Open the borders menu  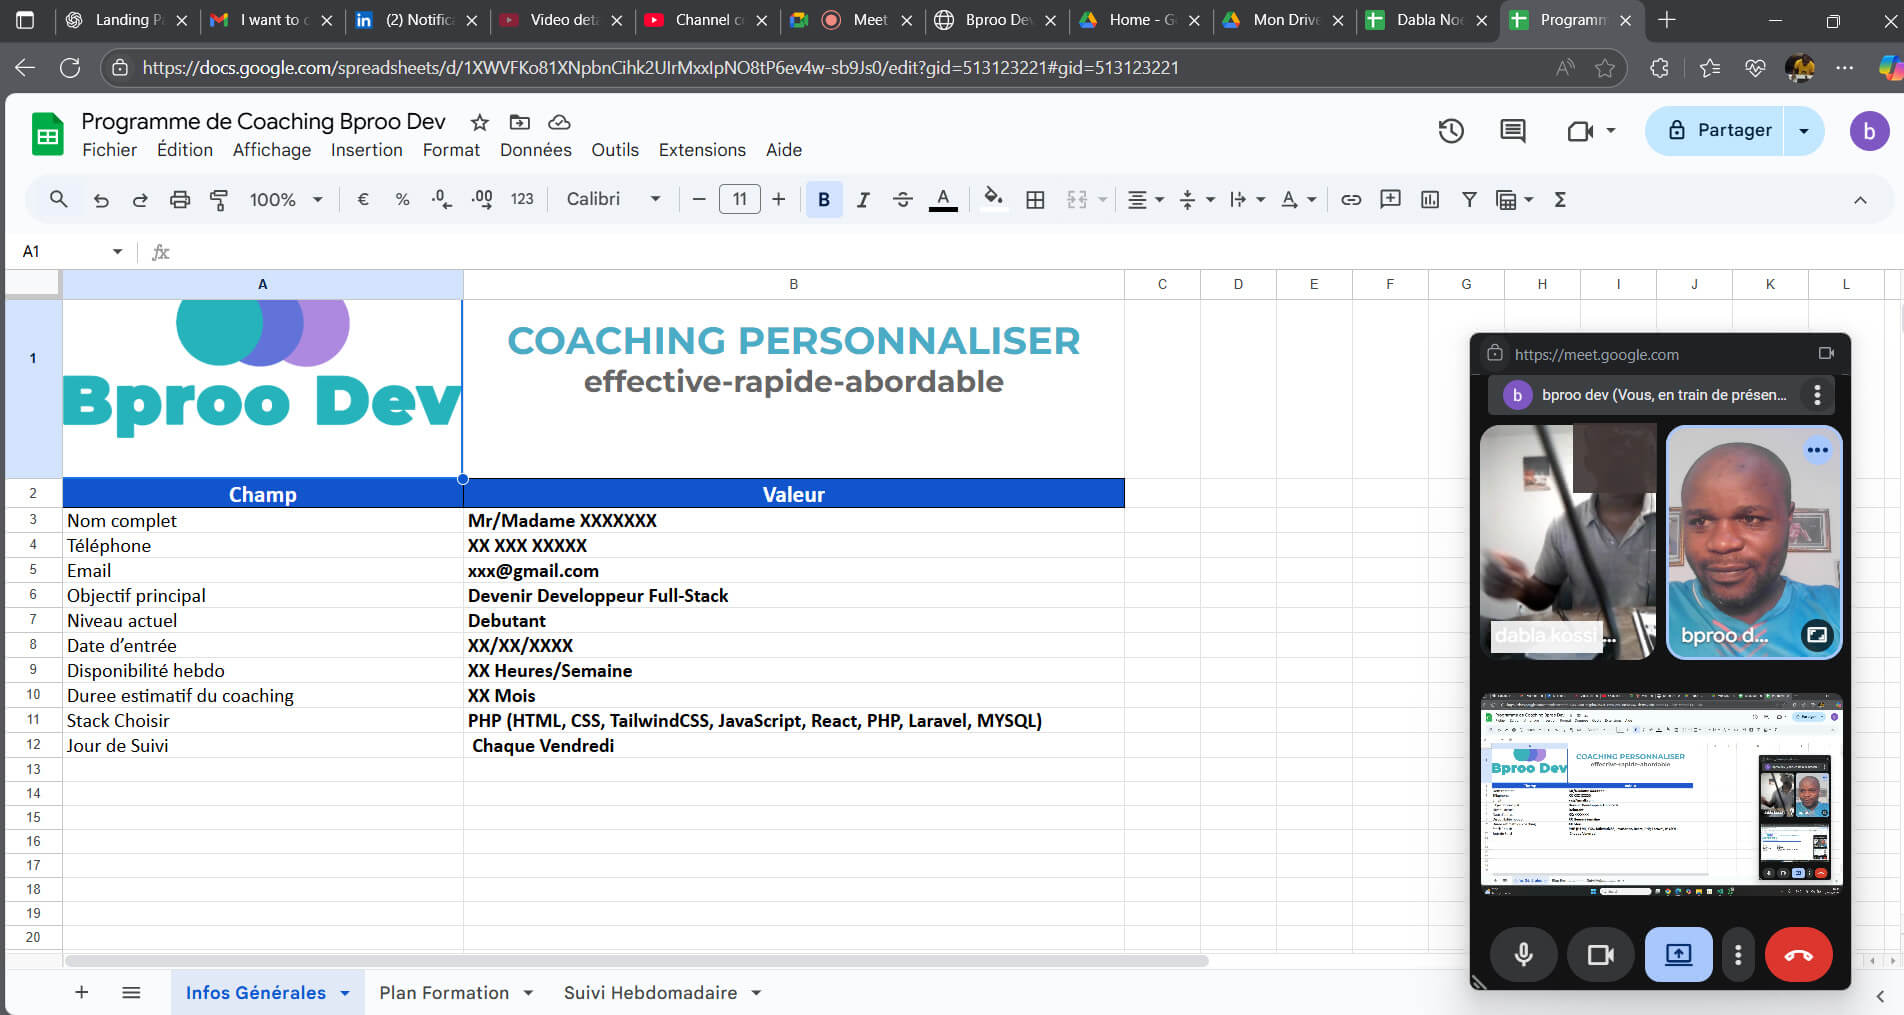[1036, 200]
